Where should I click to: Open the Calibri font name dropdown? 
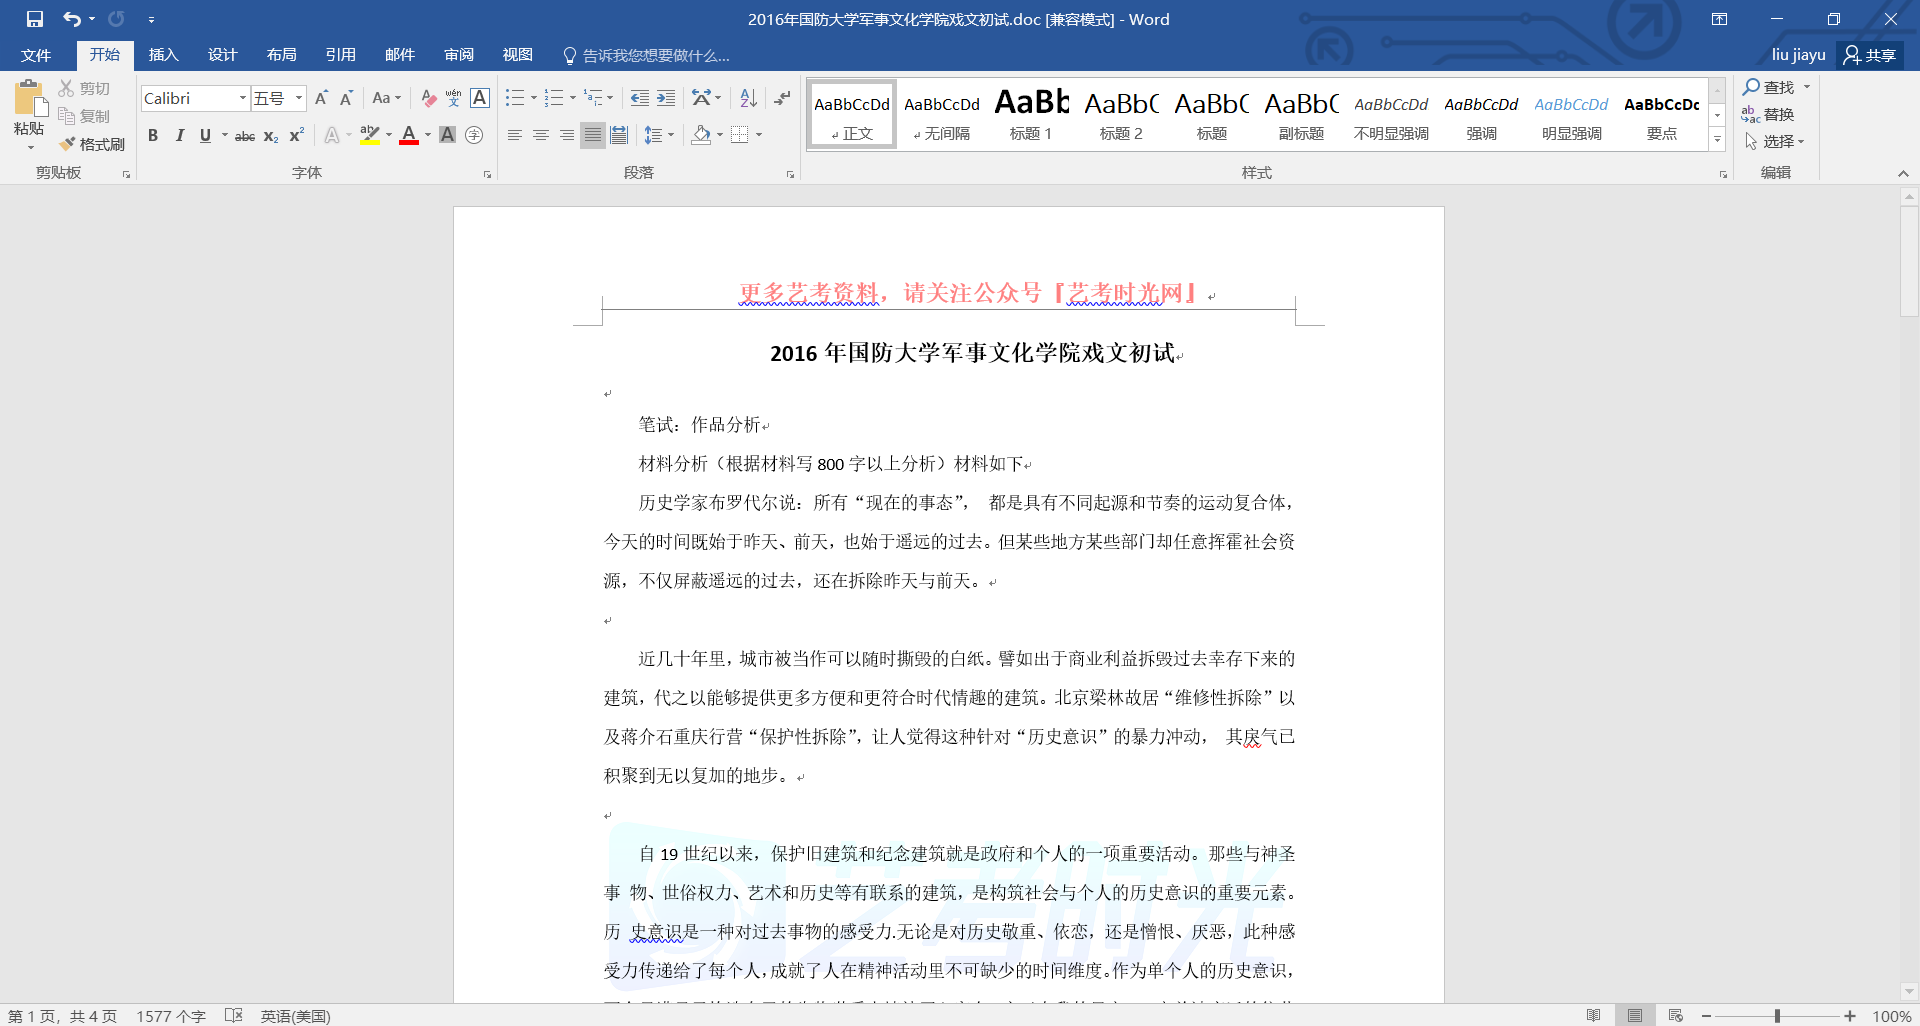tap(242, 98)
